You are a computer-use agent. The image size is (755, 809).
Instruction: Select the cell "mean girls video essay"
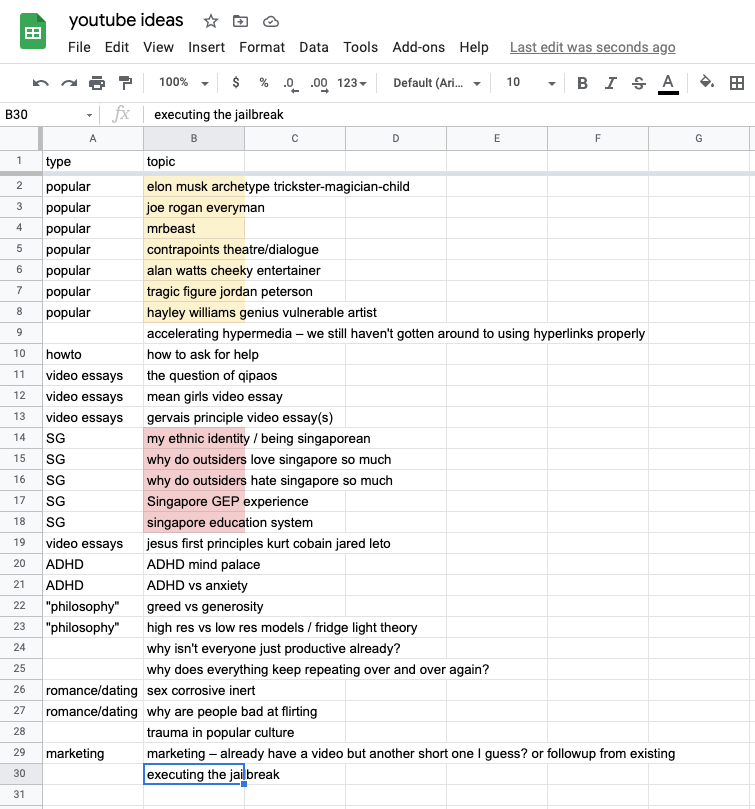(x=194, y=396)
